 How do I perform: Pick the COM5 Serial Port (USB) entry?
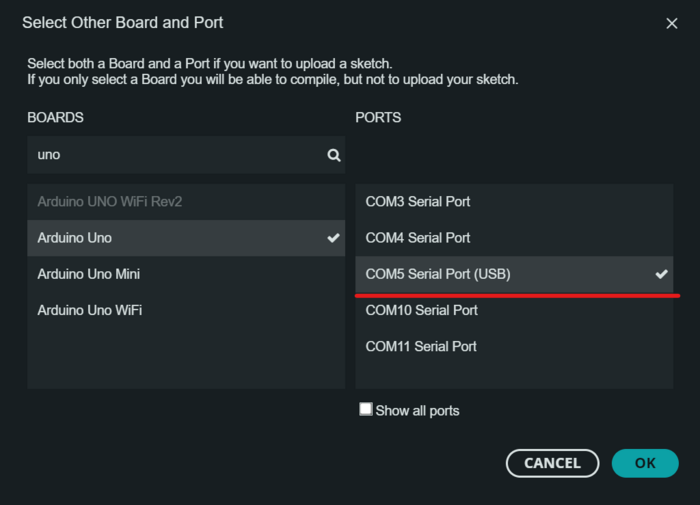[438, 274]
